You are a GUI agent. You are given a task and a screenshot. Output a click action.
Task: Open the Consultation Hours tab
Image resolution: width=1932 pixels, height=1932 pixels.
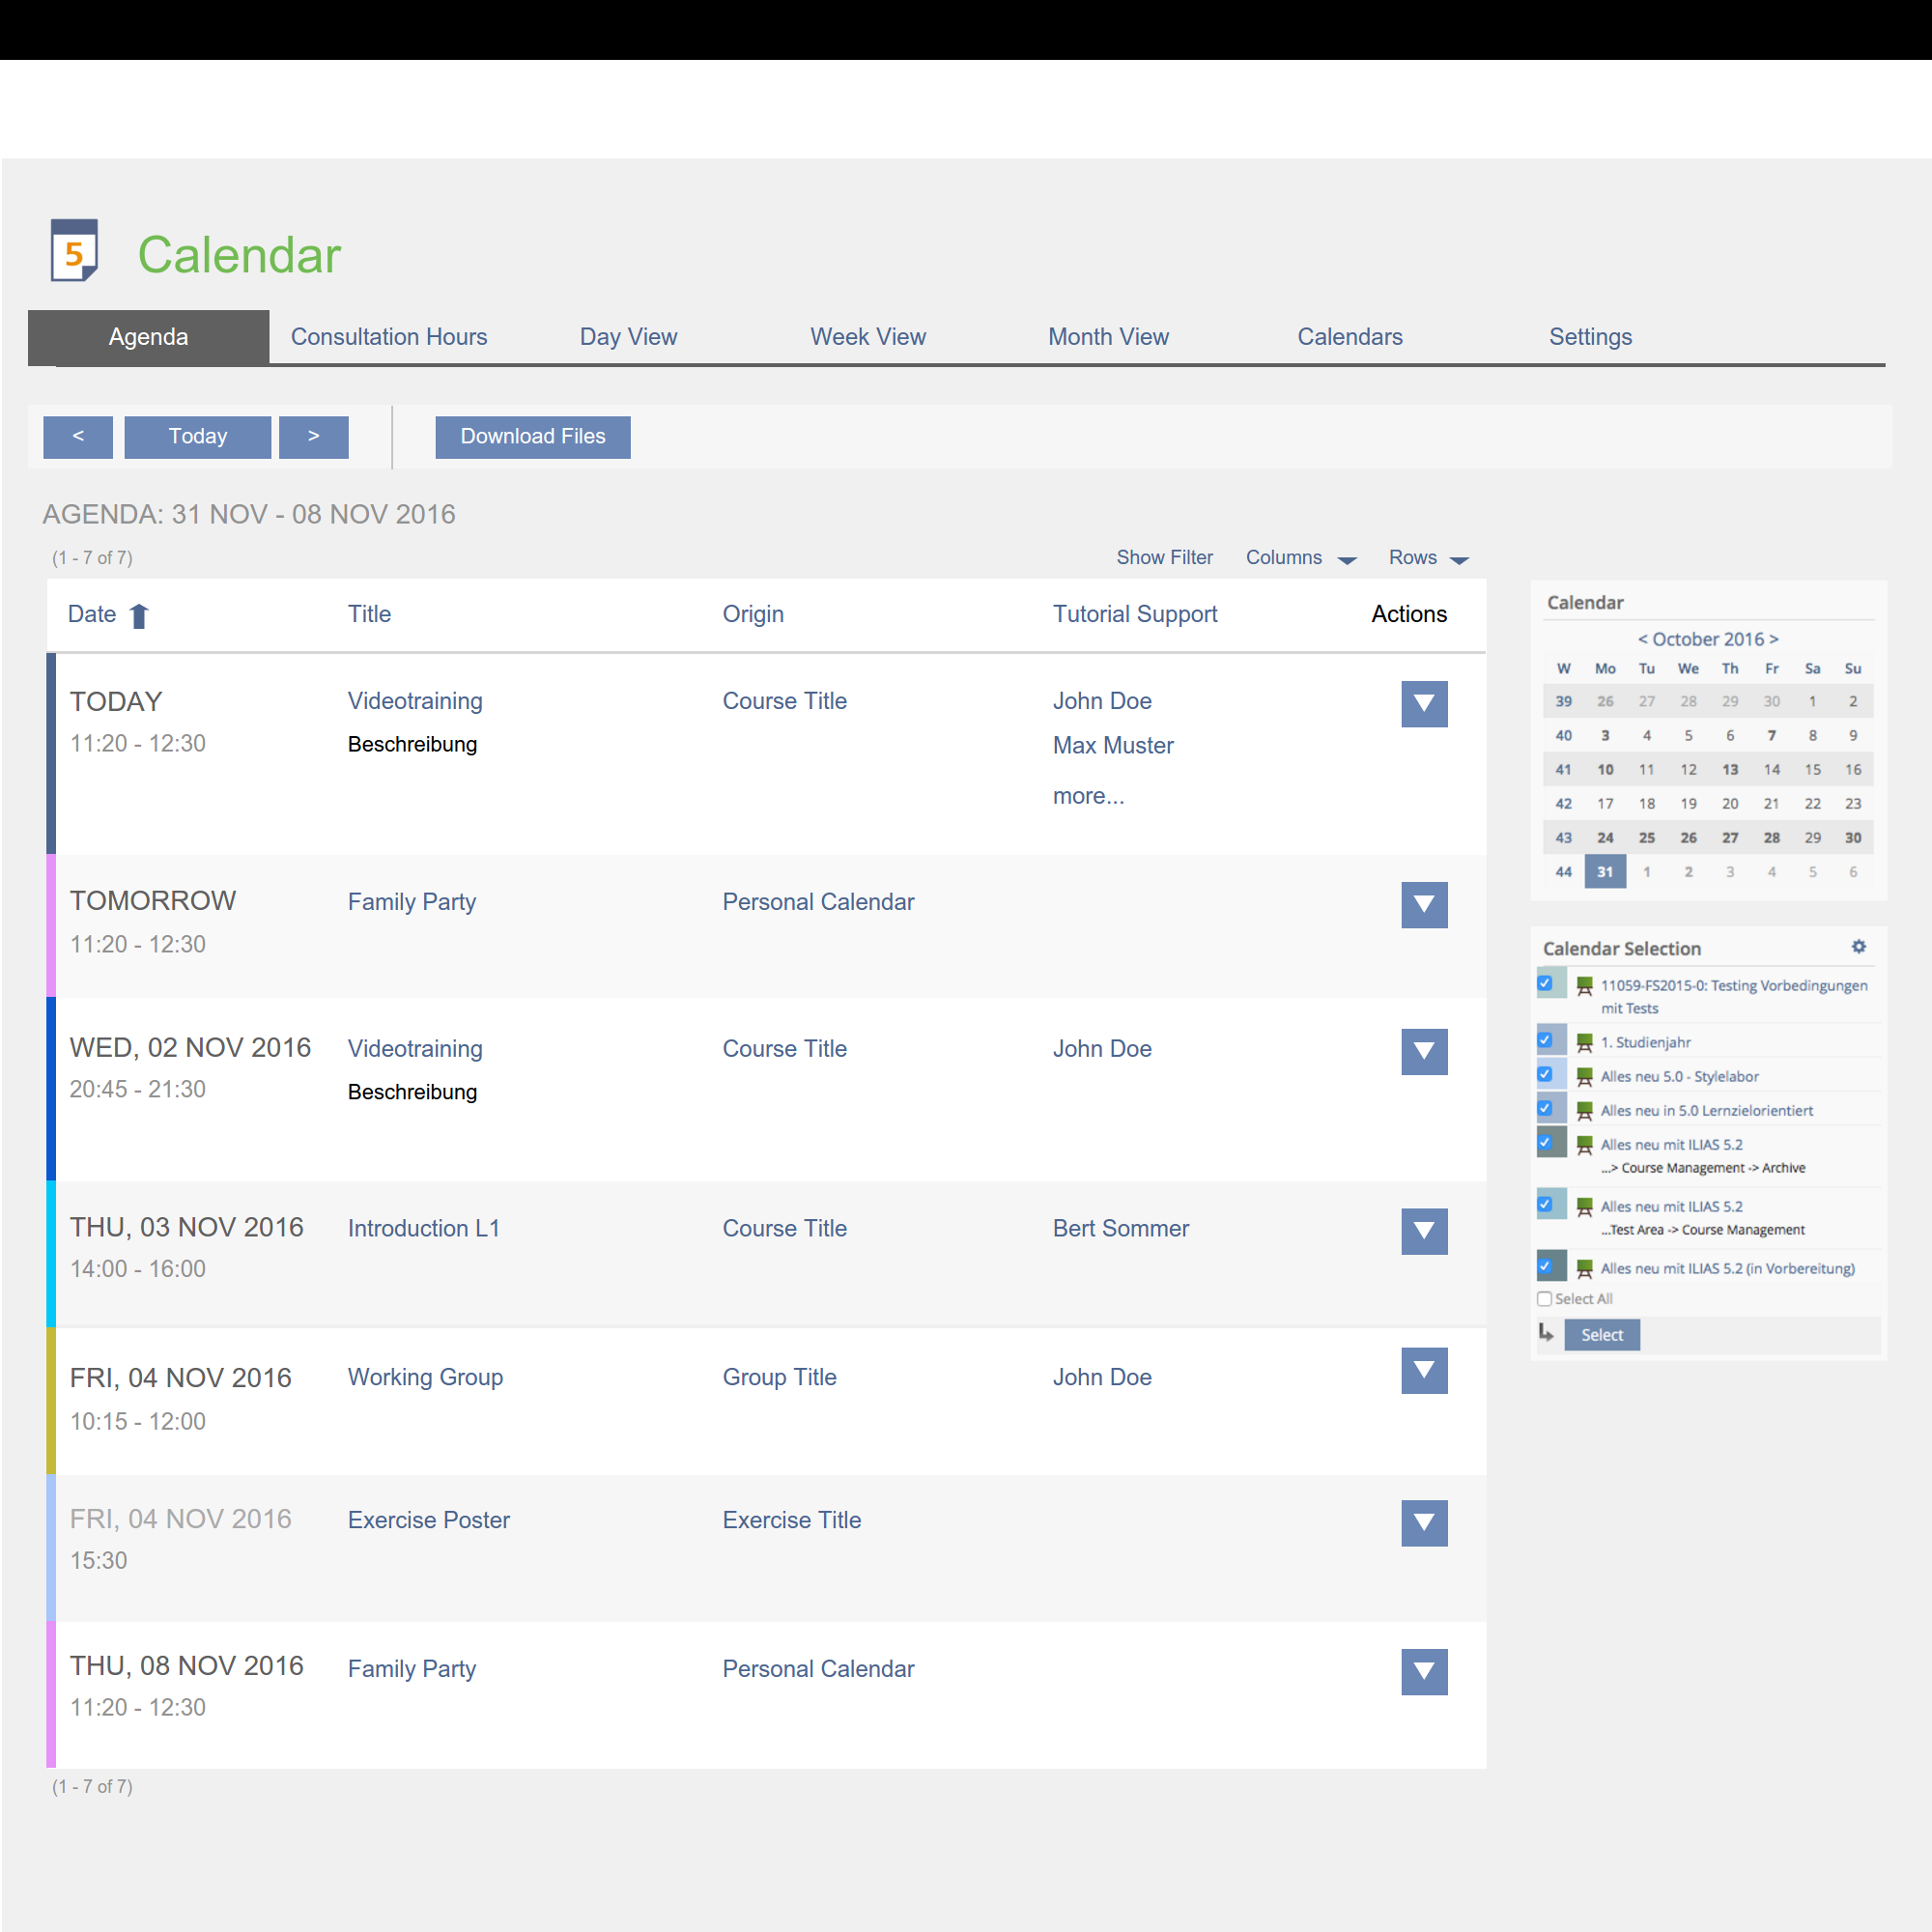(389, 337)
